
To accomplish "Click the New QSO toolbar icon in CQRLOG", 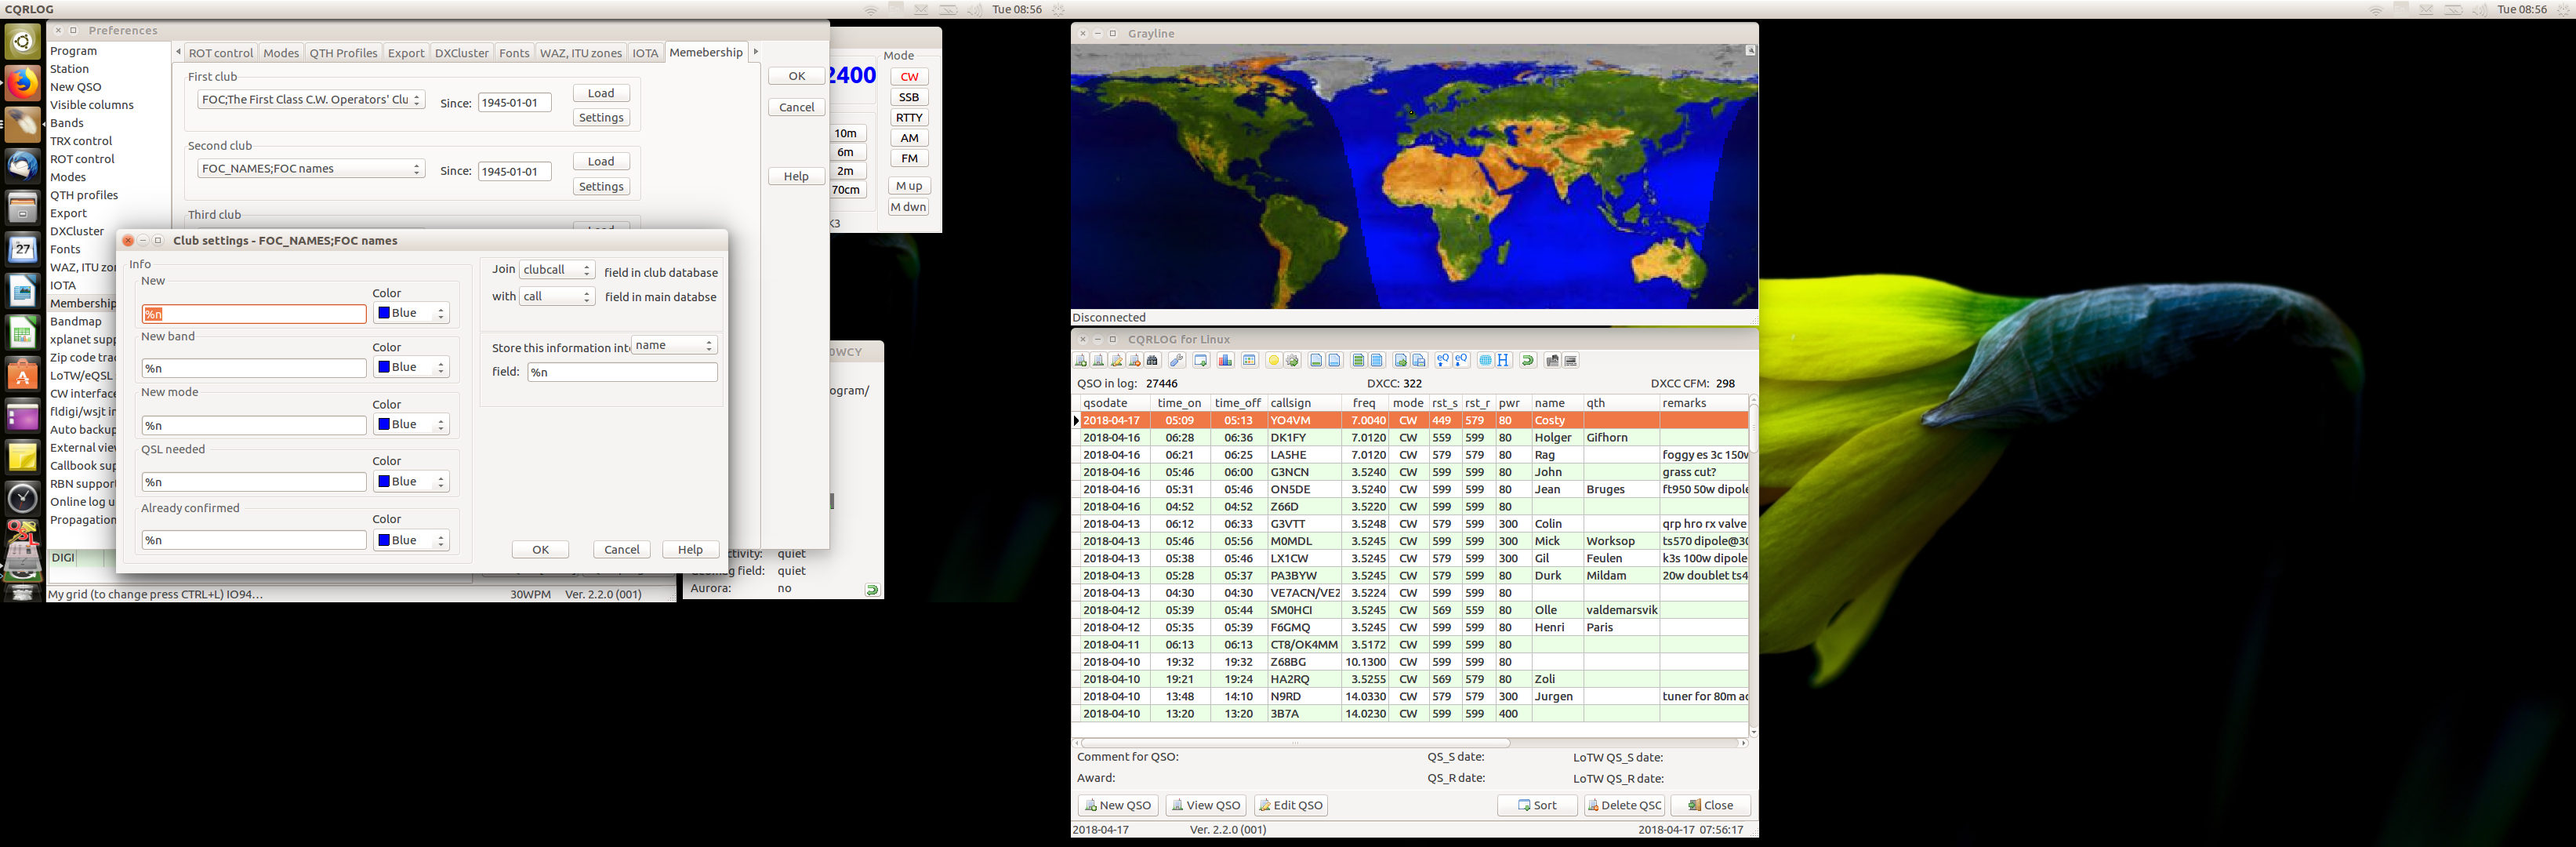I will click(x=1081, y=360).
